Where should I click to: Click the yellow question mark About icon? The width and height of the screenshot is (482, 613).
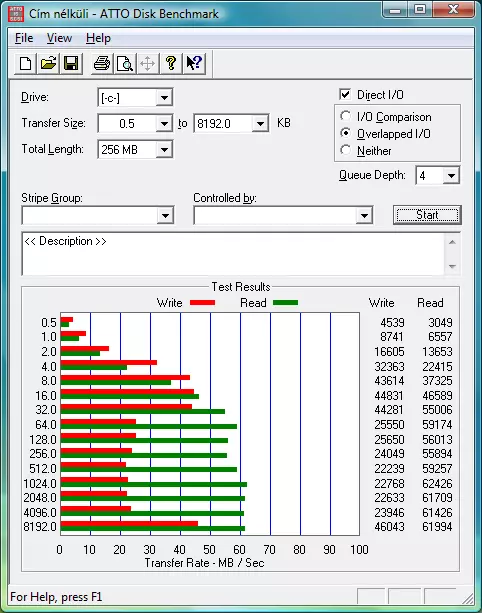pyautogui.click(x=170, y=63)
